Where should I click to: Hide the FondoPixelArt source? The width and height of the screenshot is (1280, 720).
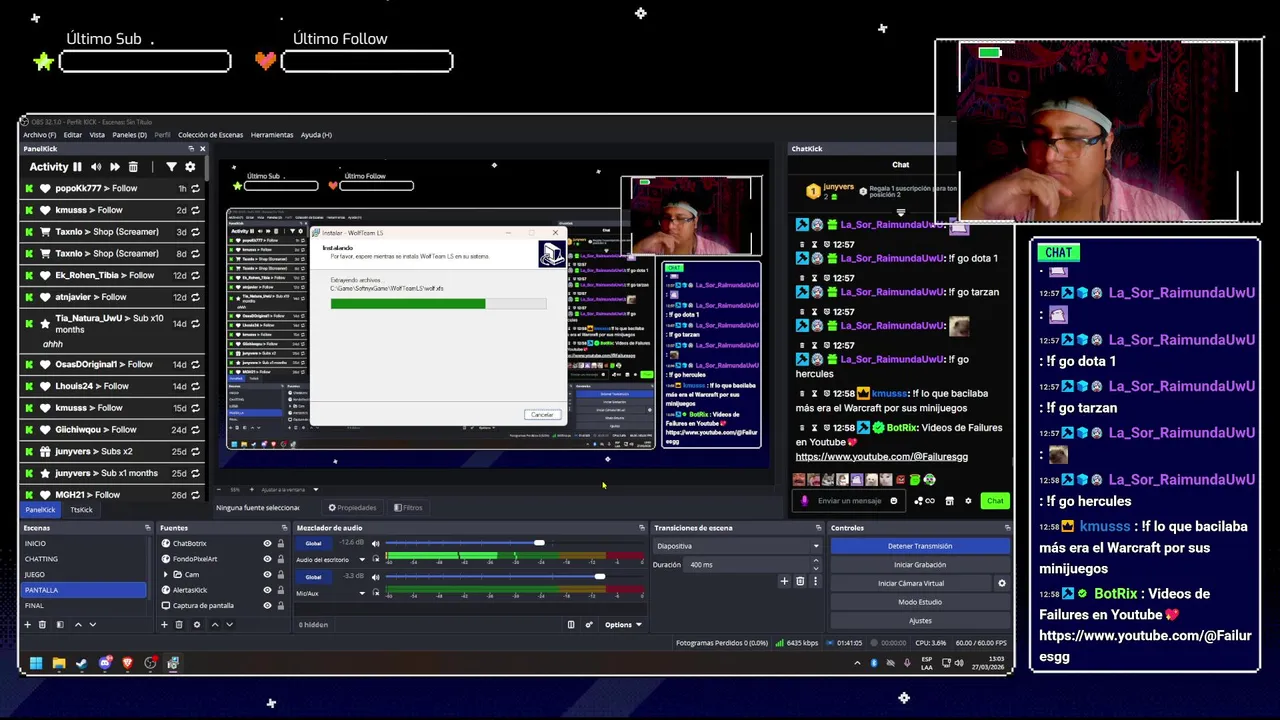(x=267, y=559)
